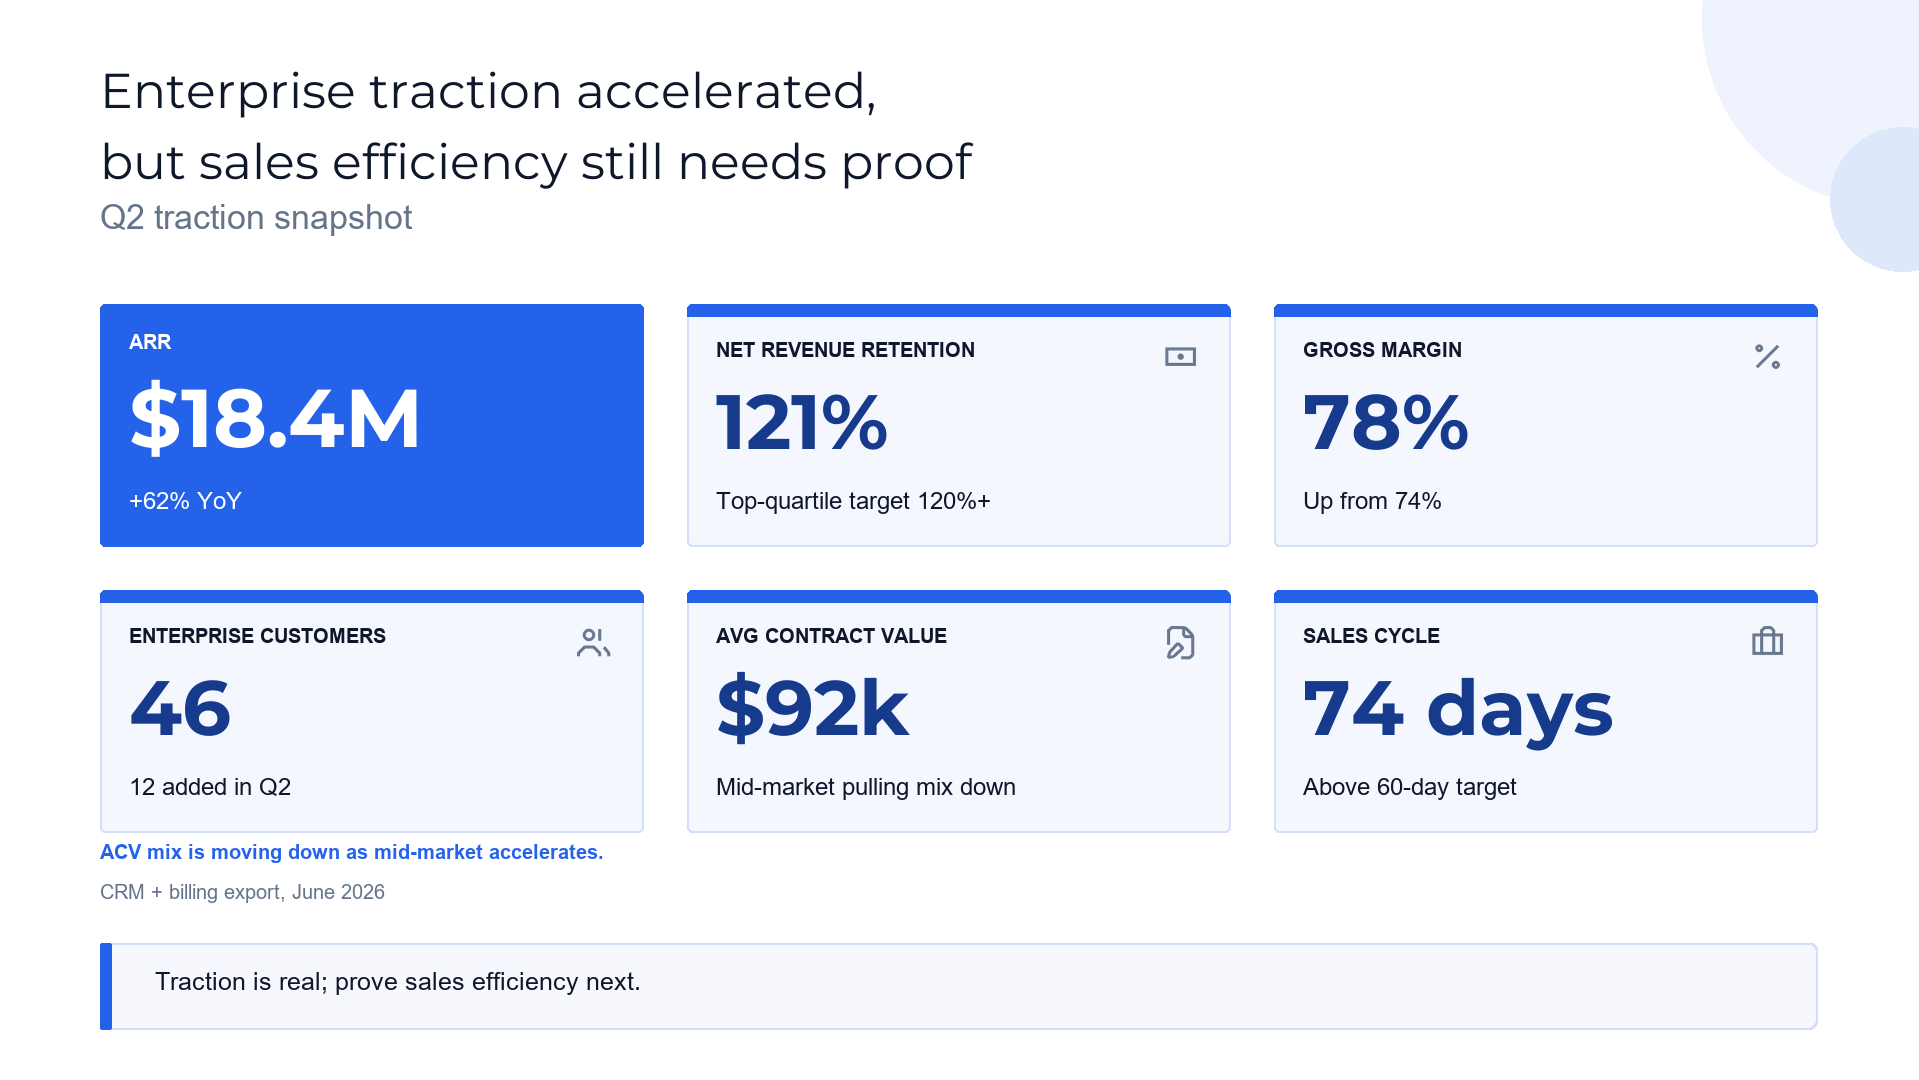Screen dimensions: 1919x1080
Task: Click the 78% gross margin figure
Action: pos(1386,423)
